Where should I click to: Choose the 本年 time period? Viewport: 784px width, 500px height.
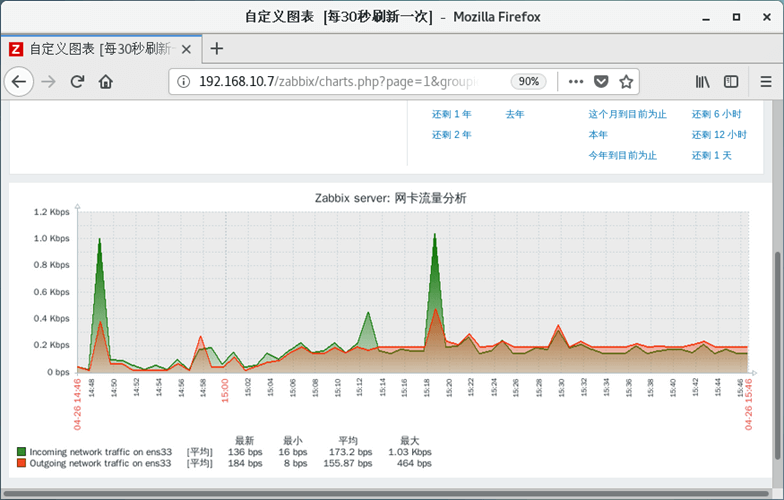pyautogui.click(x=598, y=135)
